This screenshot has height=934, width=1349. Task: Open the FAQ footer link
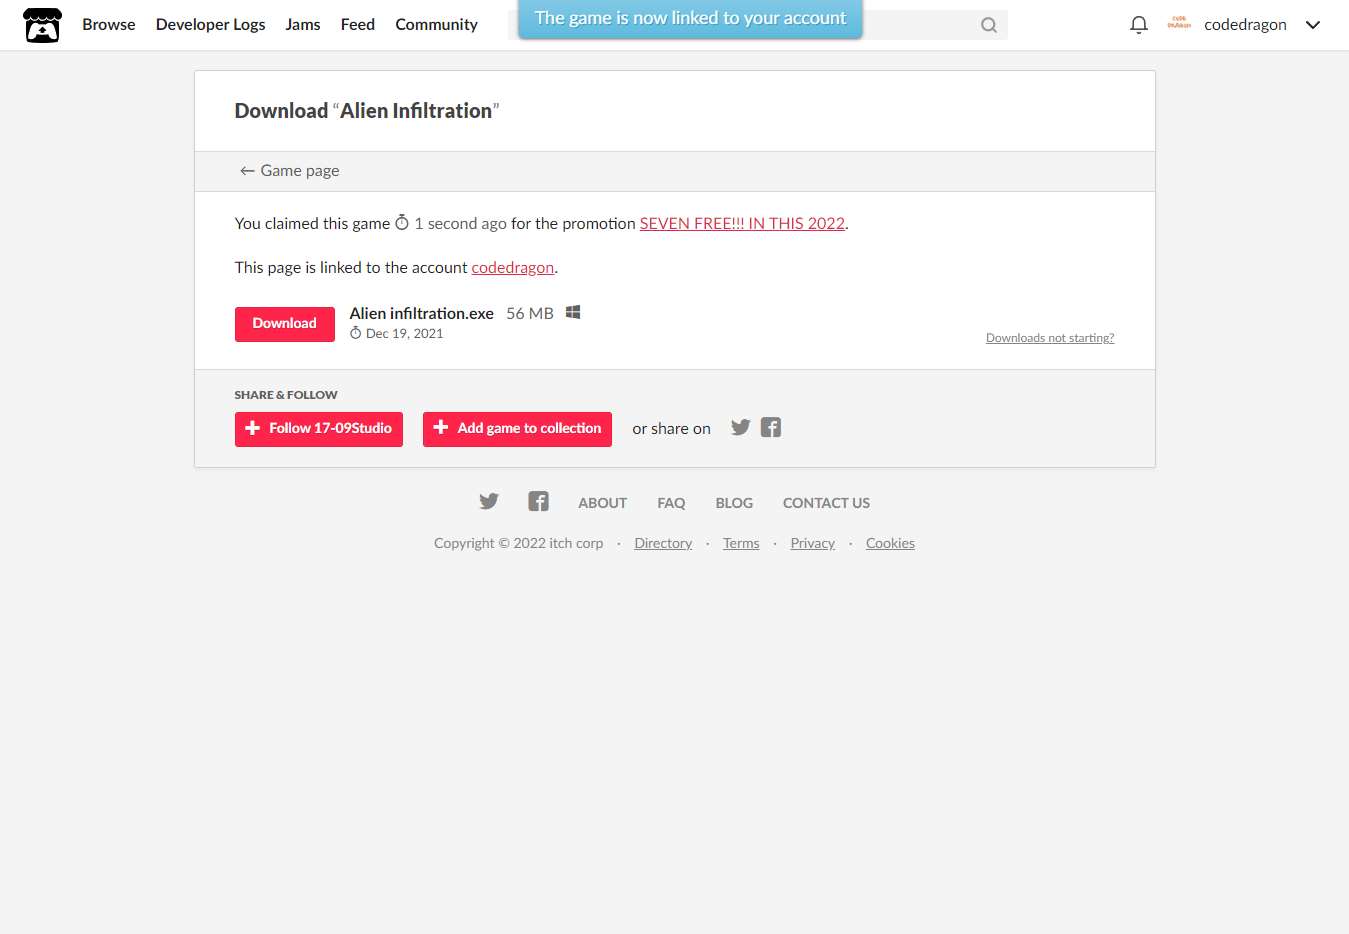point(672,503)
